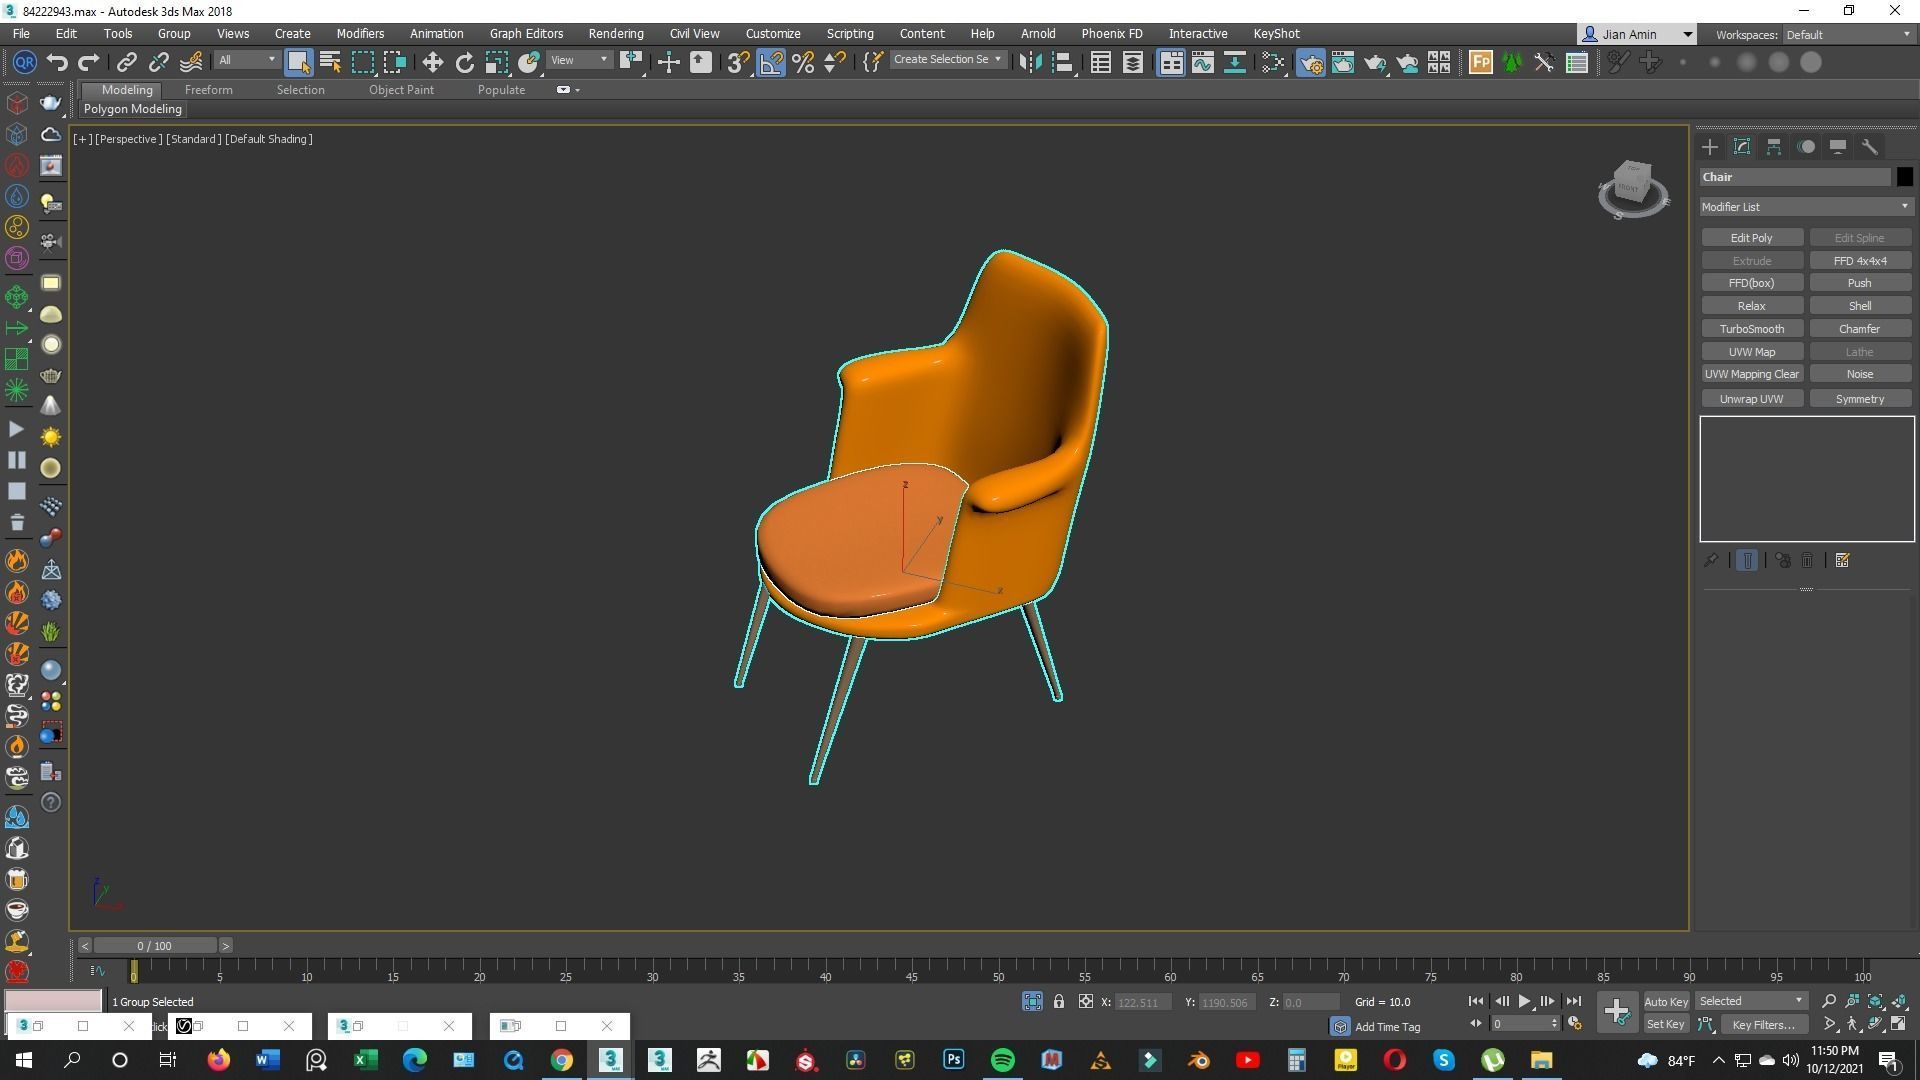The image size is (1920, 1080).
Task: Open the Curve Editor icon
Action: pyautogui.click(x=1203, y=62)
